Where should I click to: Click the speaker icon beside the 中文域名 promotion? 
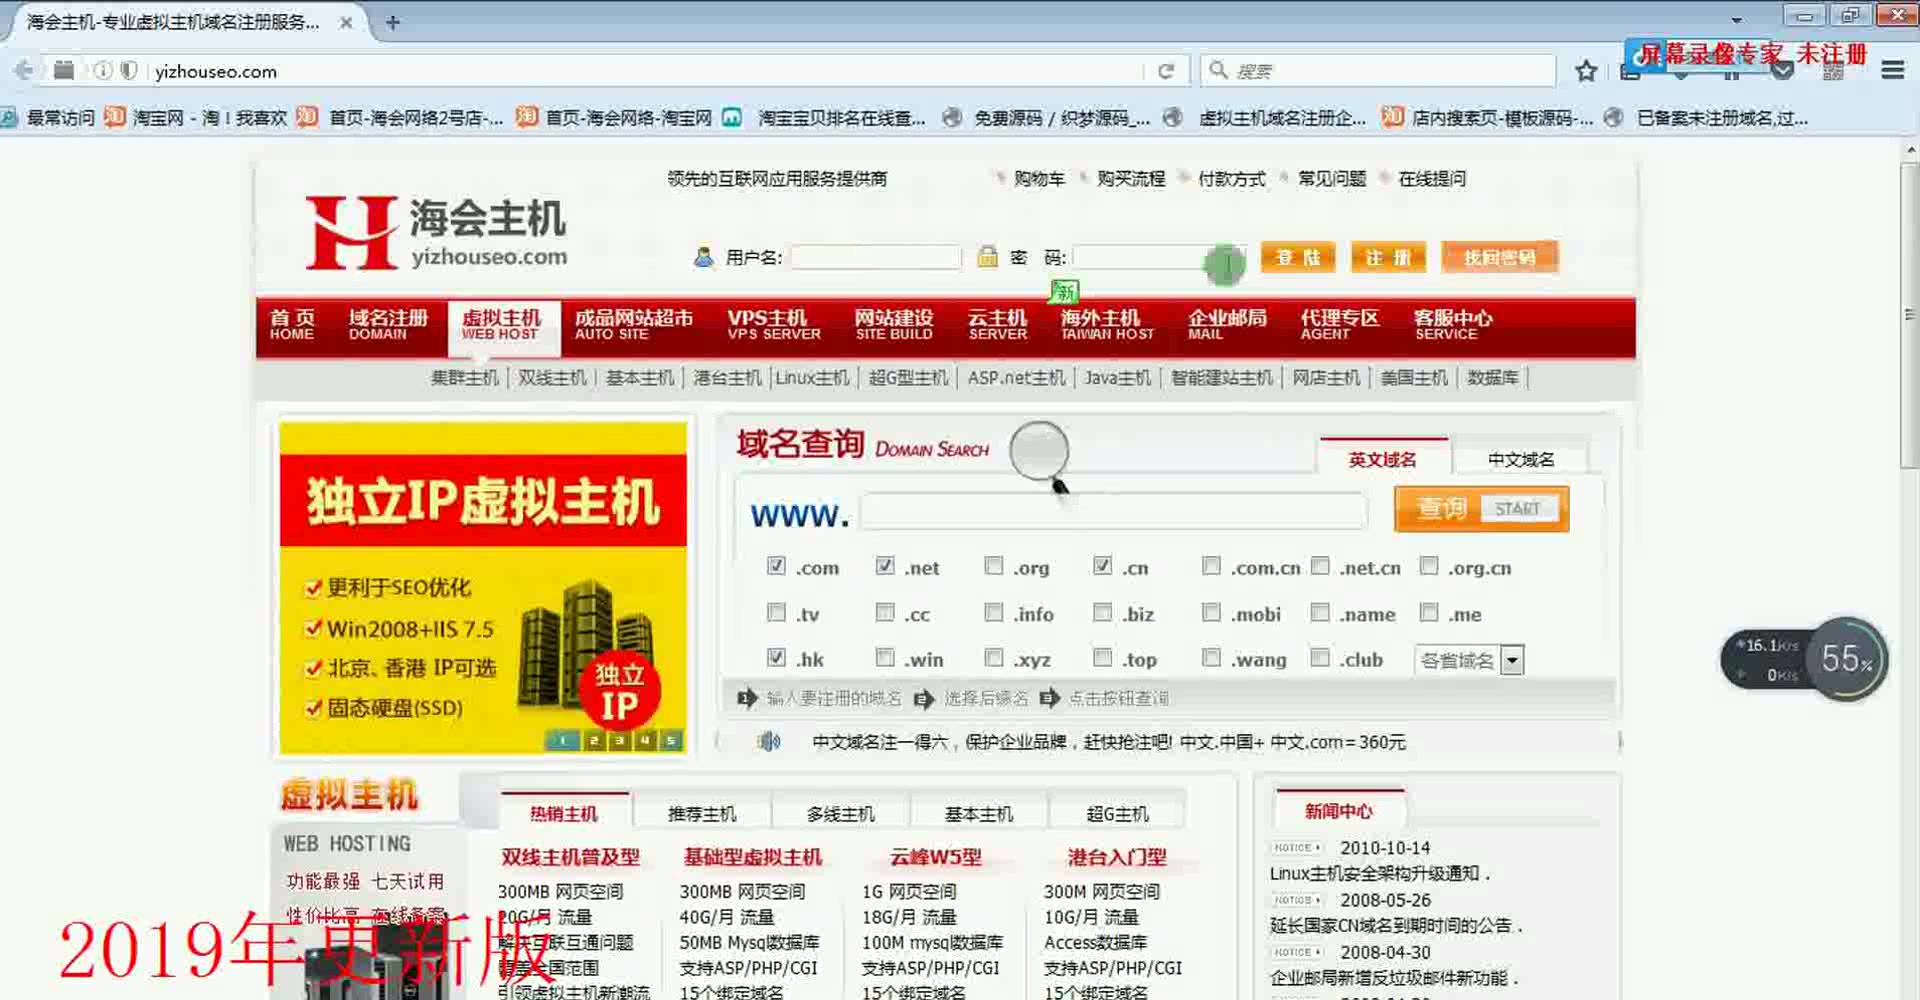[x=770, y=742]
